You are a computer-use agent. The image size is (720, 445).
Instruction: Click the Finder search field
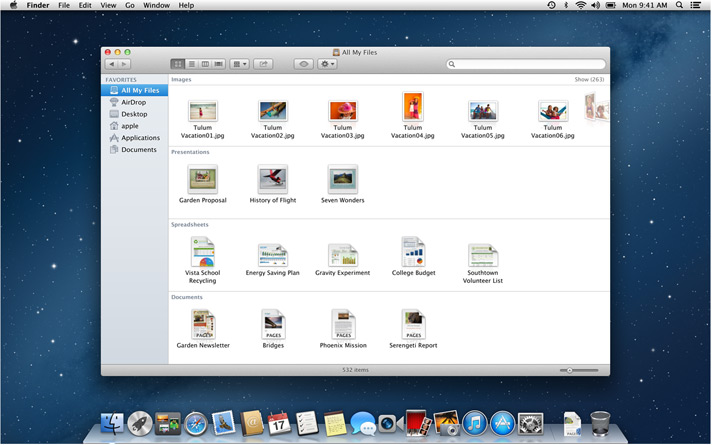(525, 64)
